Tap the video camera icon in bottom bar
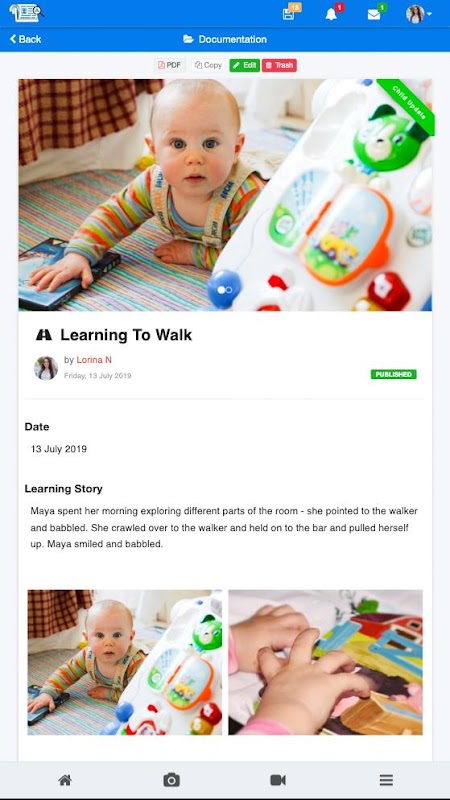 (278, 780)
